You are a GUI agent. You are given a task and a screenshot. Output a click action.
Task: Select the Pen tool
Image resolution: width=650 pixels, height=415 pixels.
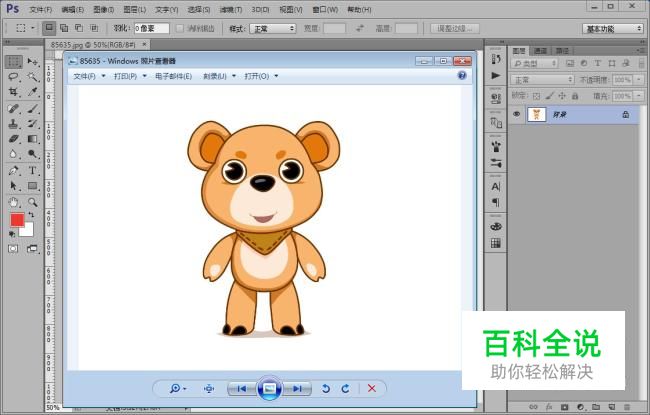[13, 170]
